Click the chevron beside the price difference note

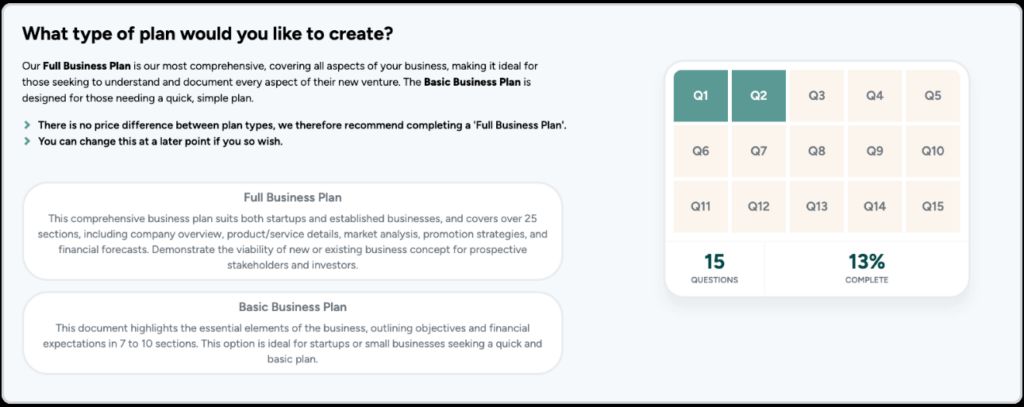click(x=27, y=125)
